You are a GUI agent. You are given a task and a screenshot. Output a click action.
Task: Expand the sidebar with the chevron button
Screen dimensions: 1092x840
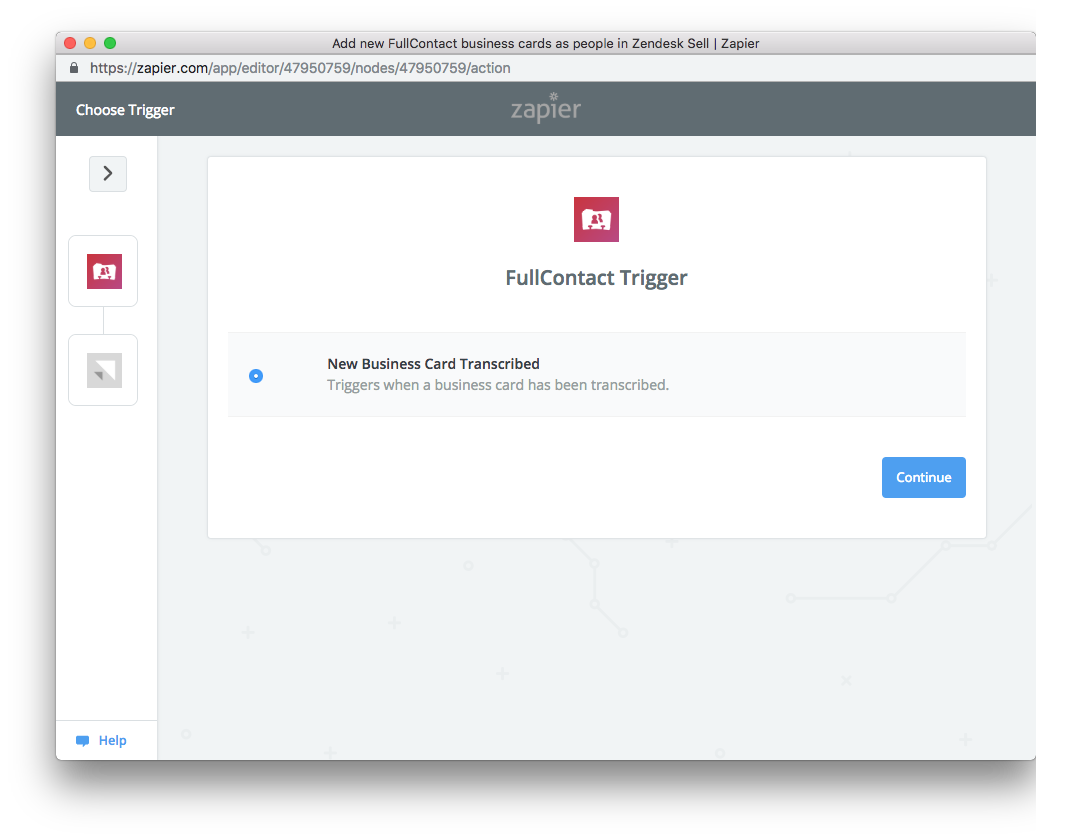click(108, 173)
